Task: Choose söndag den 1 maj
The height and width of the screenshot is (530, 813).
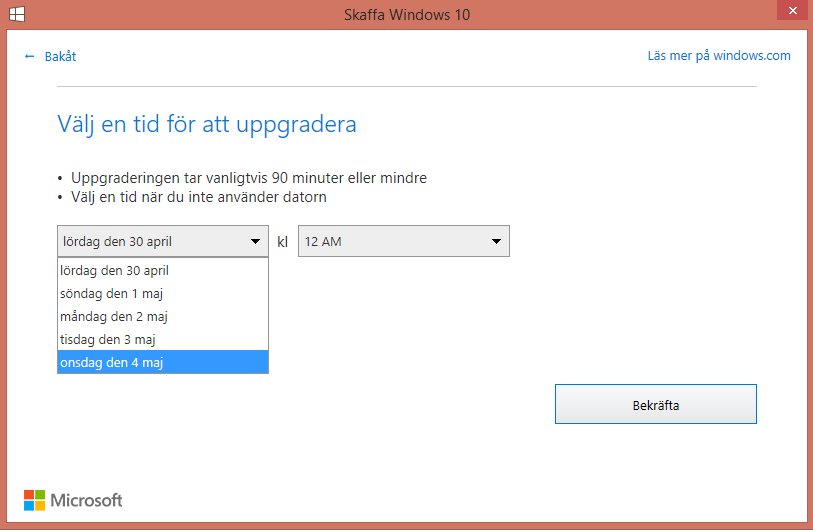Action: tap(163, 294)
